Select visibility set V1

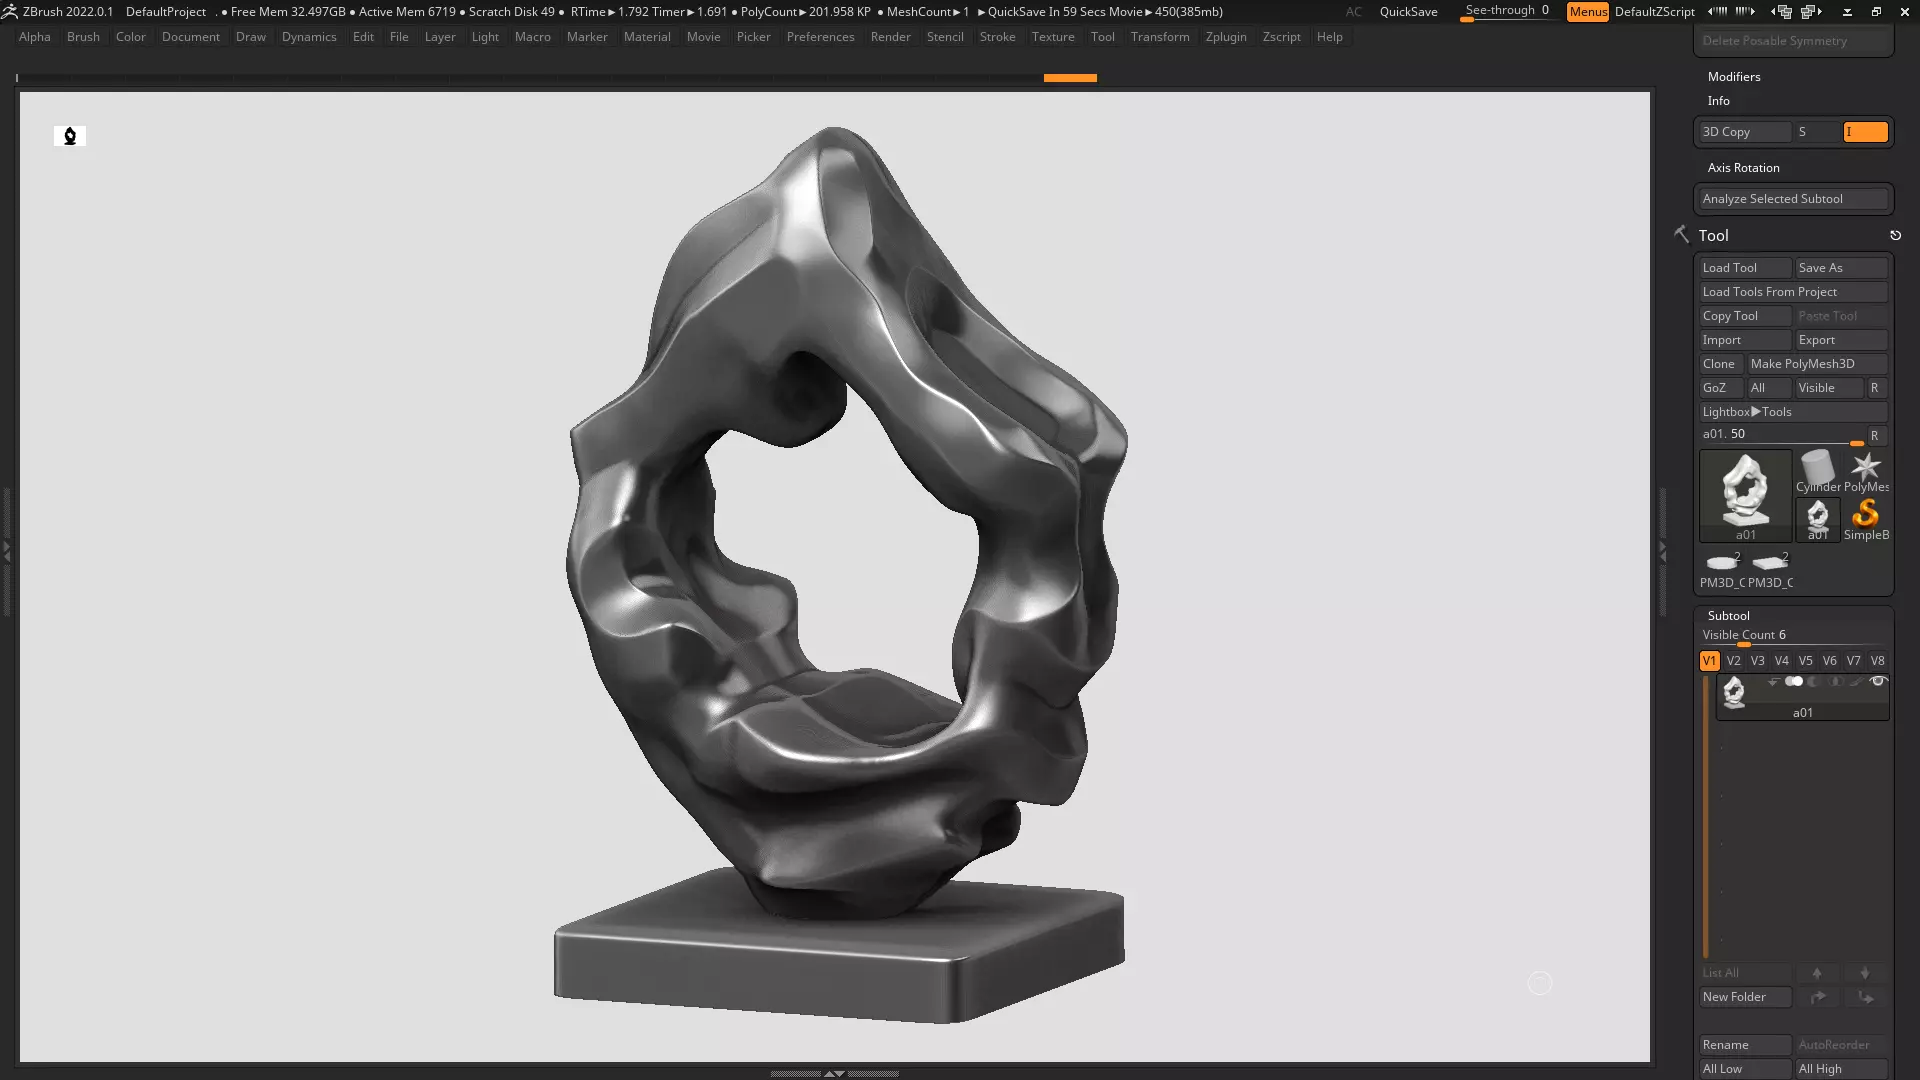1709,661
